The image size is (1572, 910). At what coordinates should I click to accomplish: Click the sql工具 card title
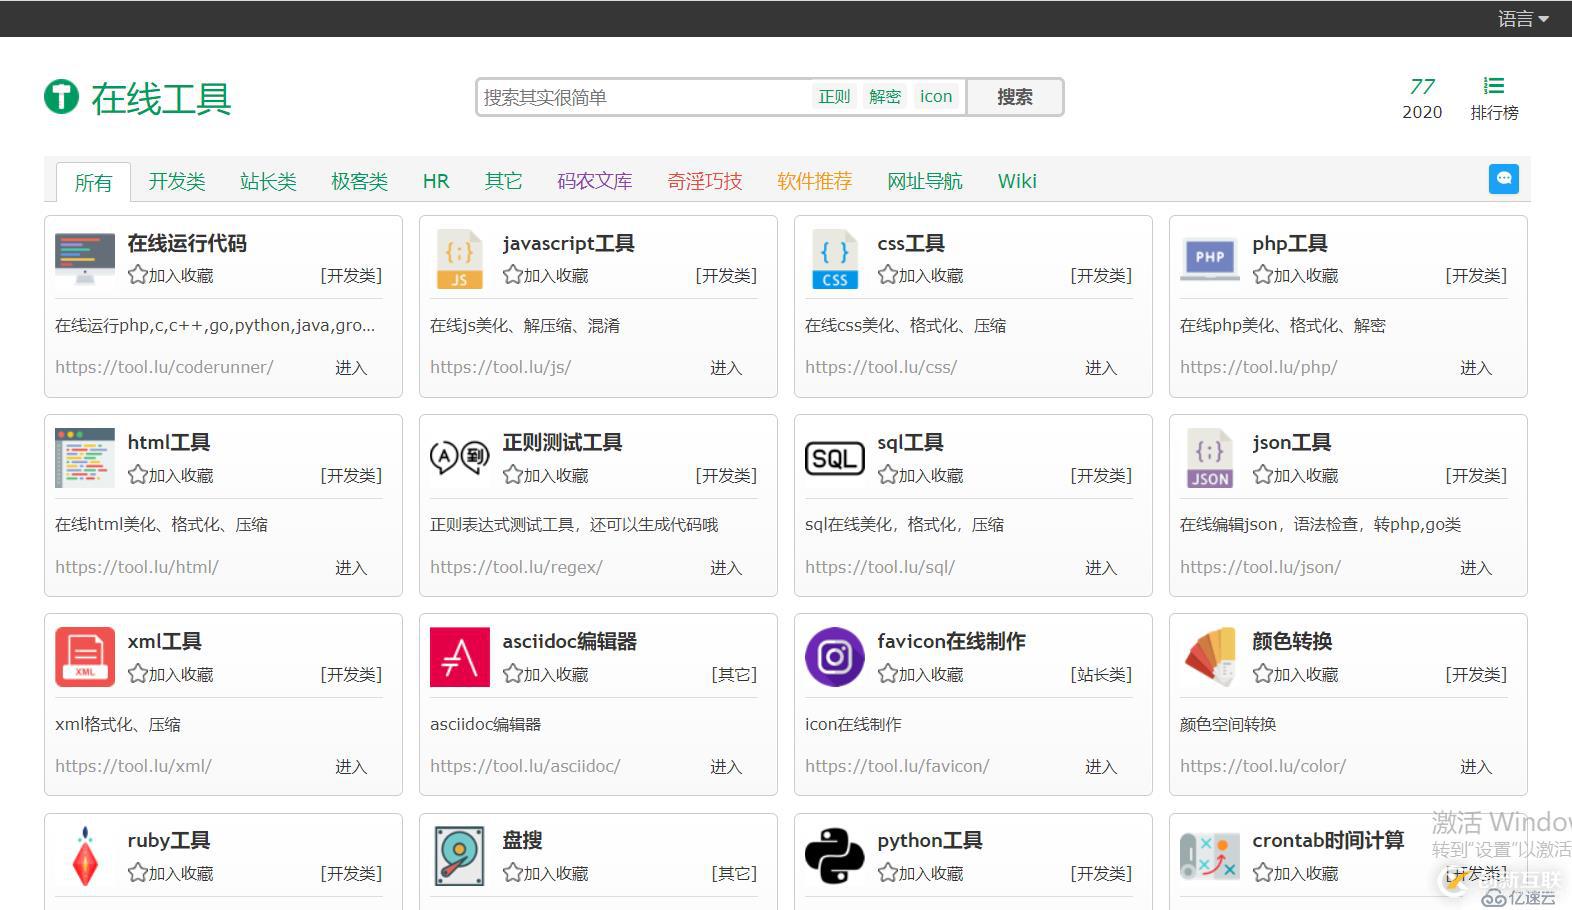pyautogui.click(x=910, y=442)
